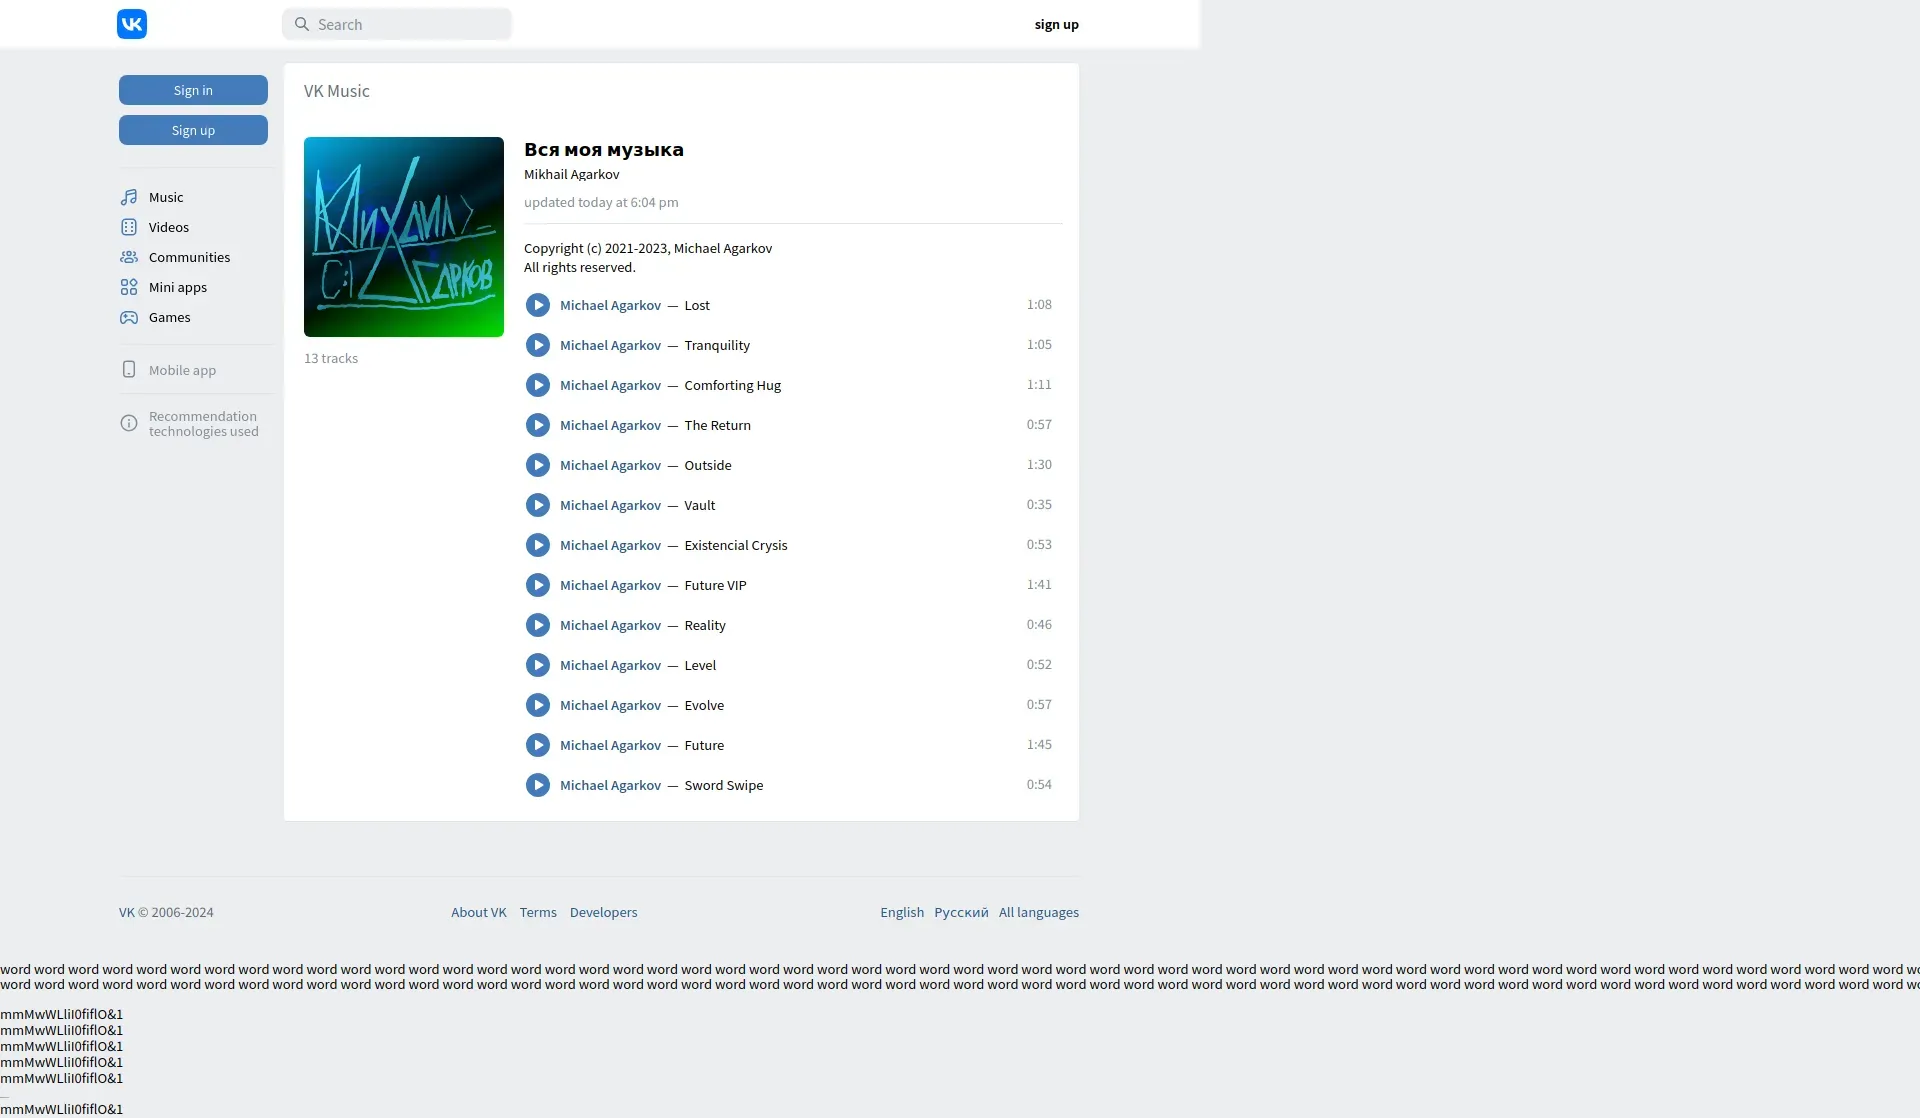
Task: Open Mini apps grid icon
Action: click(x=129, y=287)
